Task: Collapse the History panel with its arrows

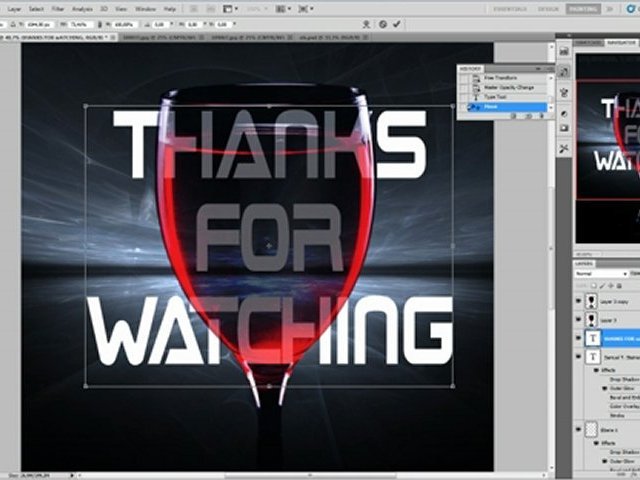Action: click(x=543, y=68)
